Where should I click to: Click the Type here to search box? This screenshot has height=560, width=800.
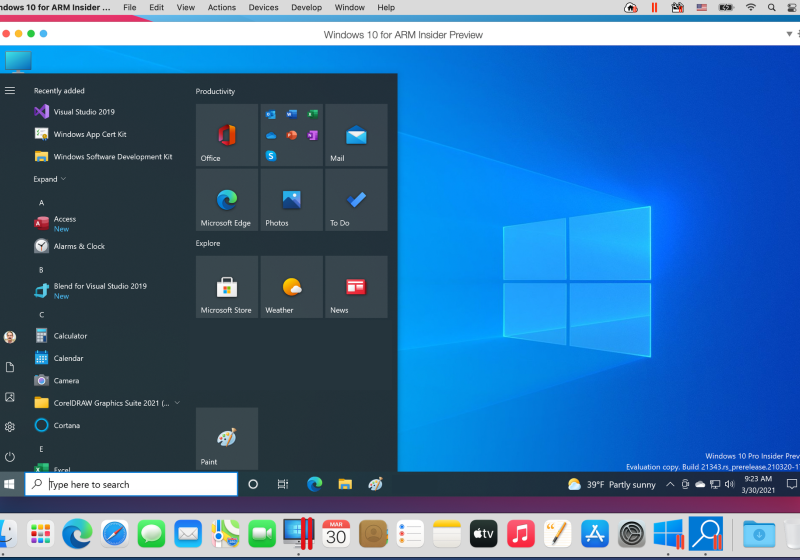[x=131, y=484]
